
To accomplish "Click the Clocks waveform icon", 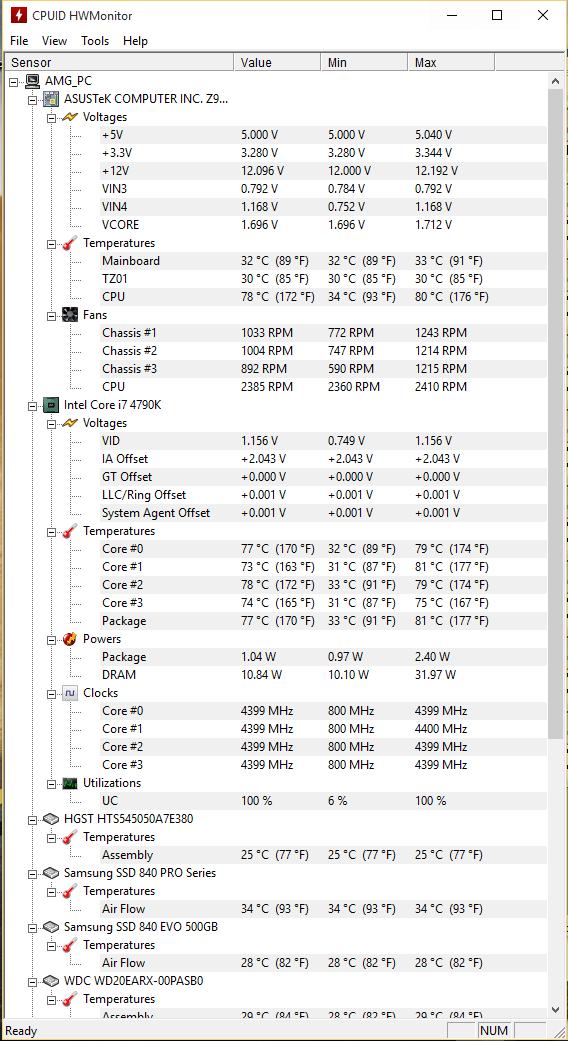I will 70,692.
